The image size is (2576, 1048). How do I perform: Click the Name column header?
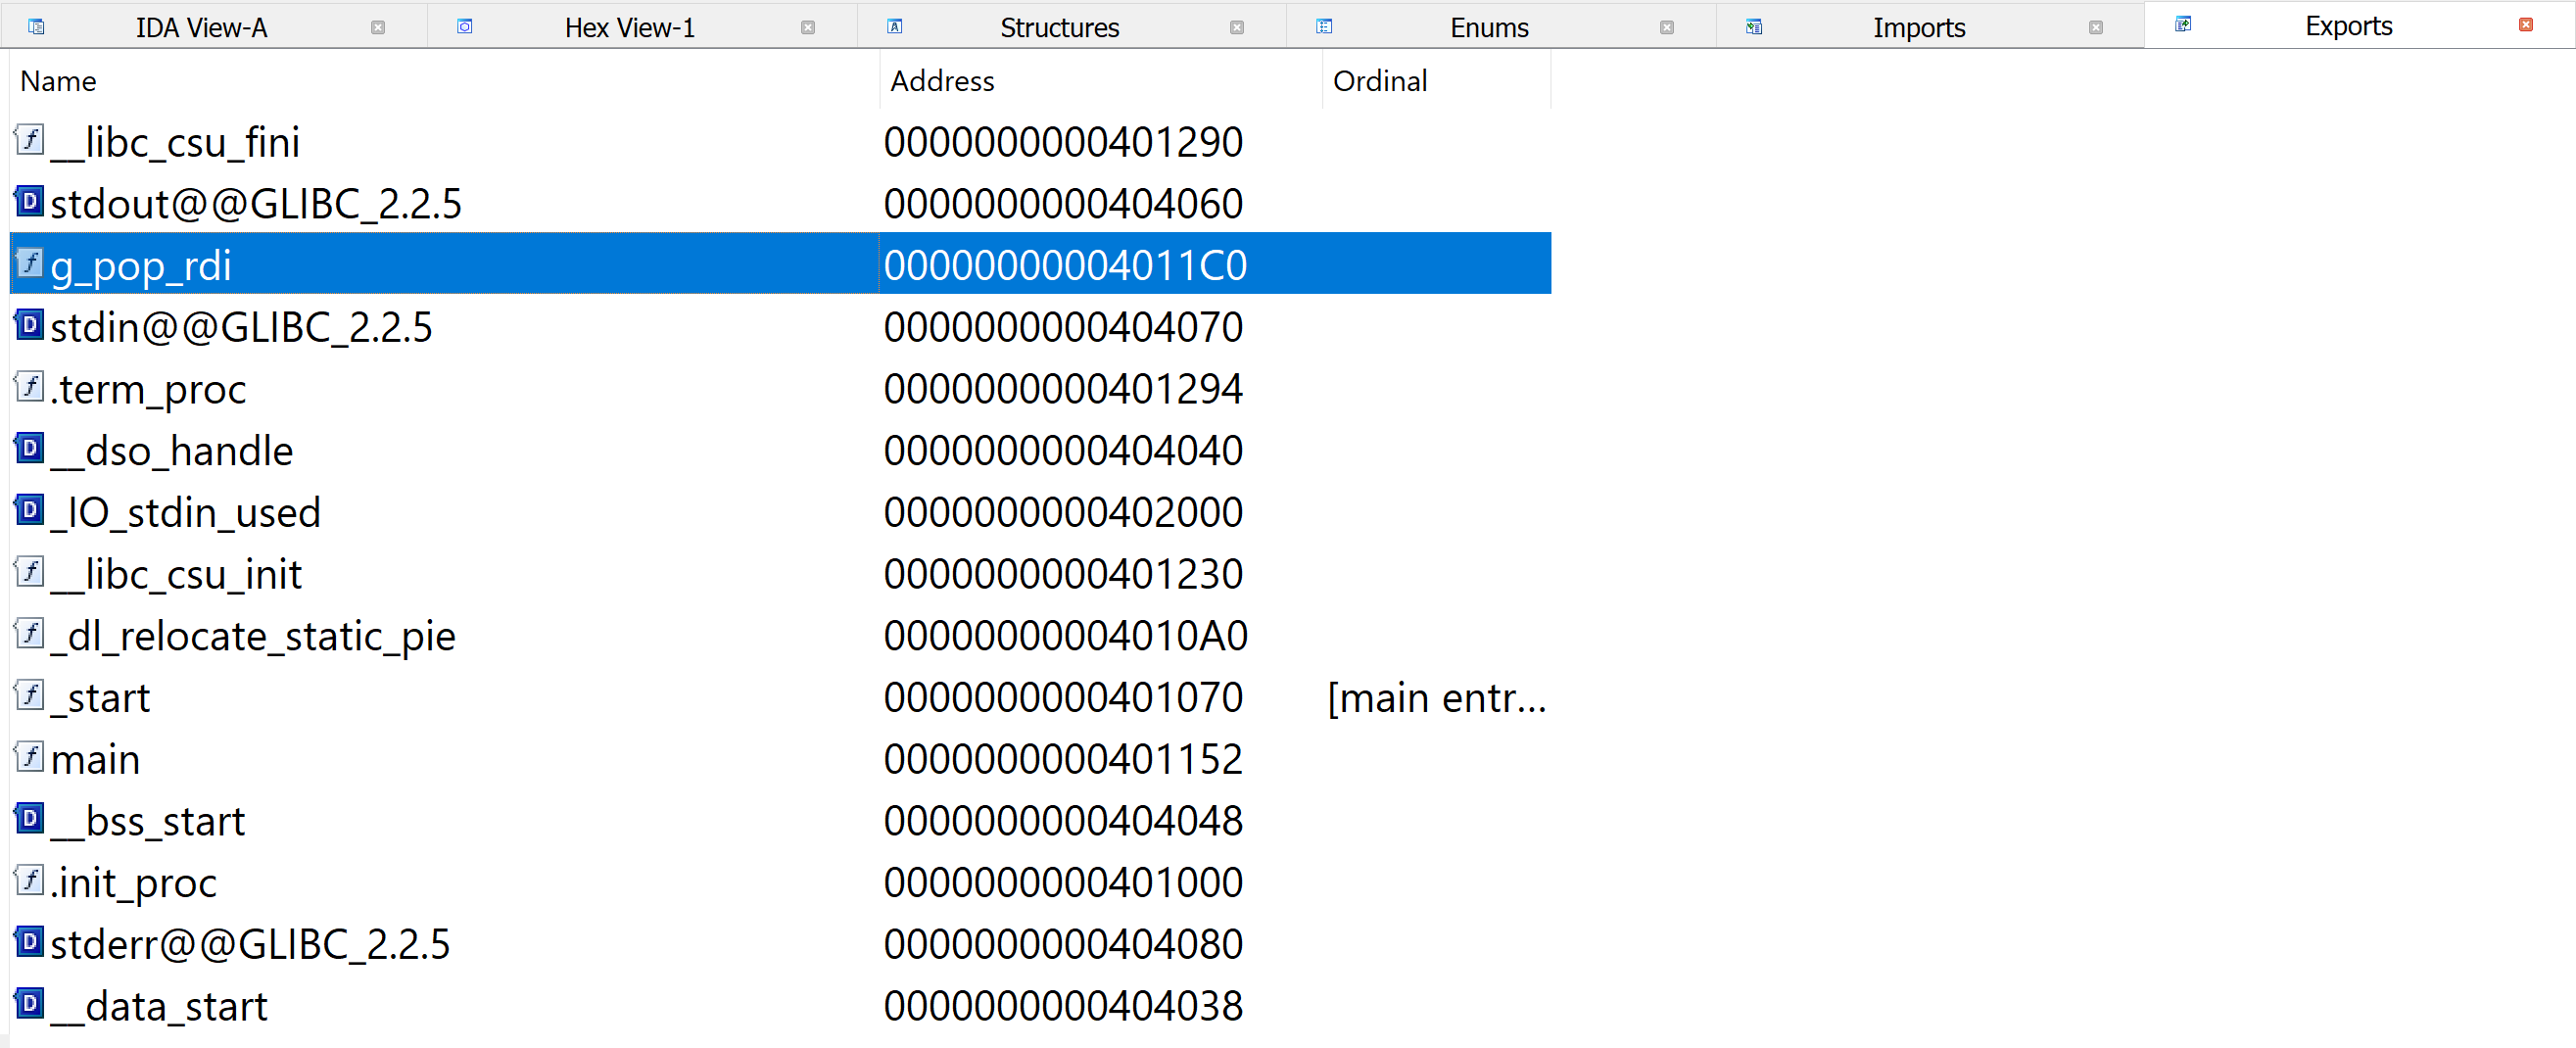click(x=57, y=80)
